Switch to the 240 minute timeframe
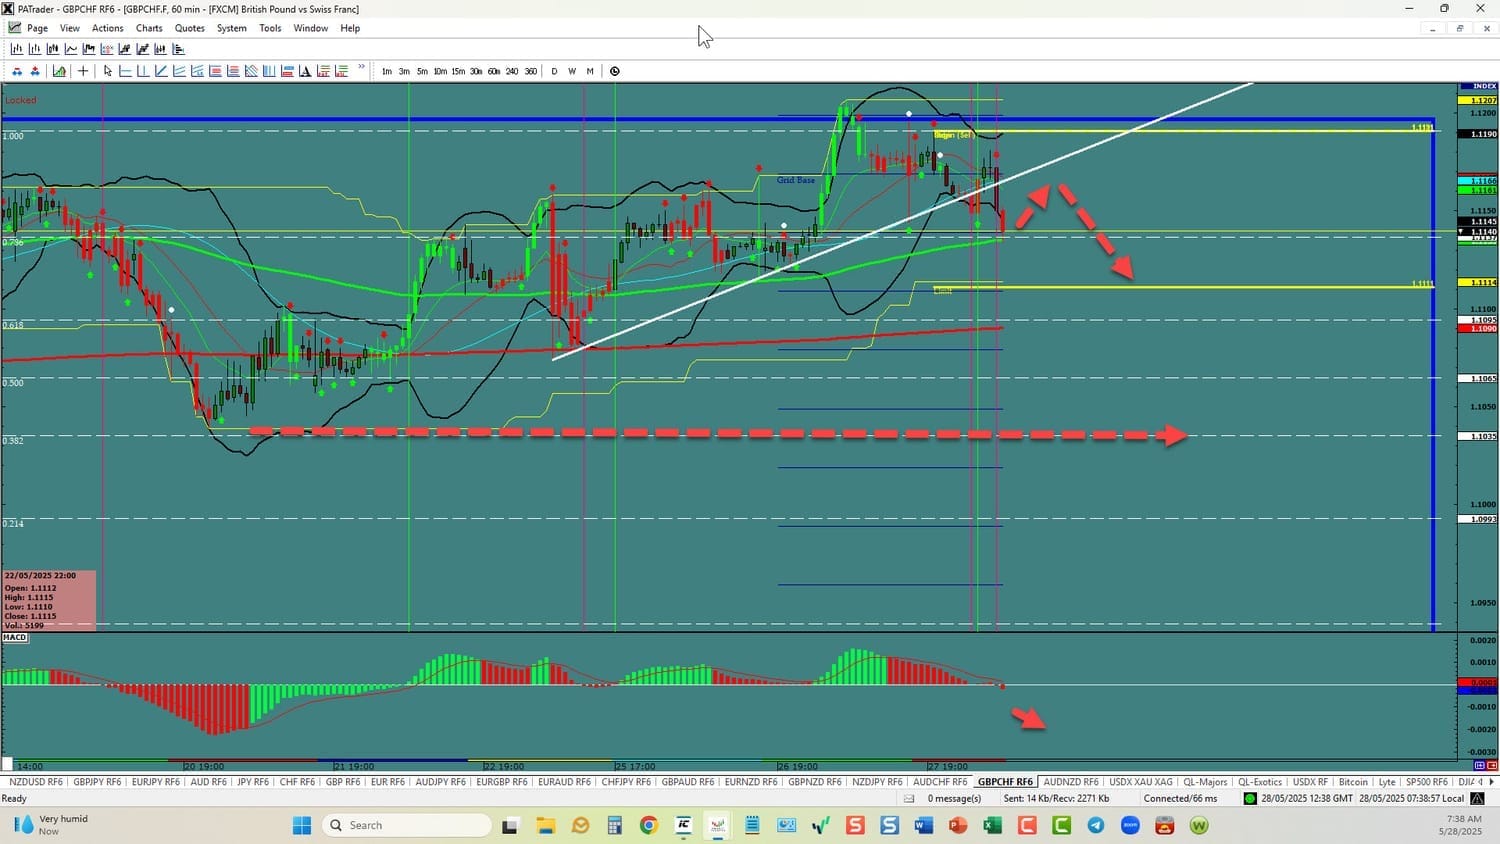Viewport: 1500px width, 844px height. click(x=512, y=71)
